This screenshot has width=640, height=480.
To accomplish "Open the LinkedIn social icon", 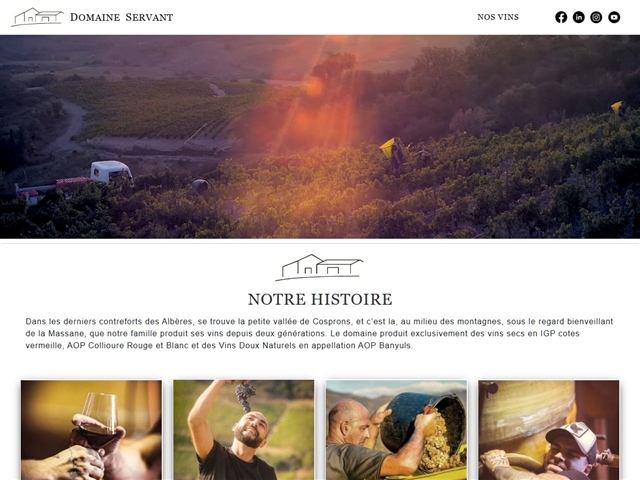I will (578, 17).
